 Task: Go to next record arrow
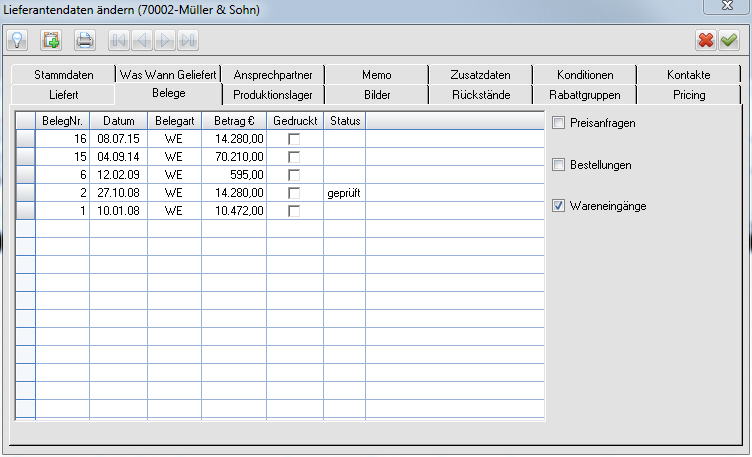click(x=165, y=40)
